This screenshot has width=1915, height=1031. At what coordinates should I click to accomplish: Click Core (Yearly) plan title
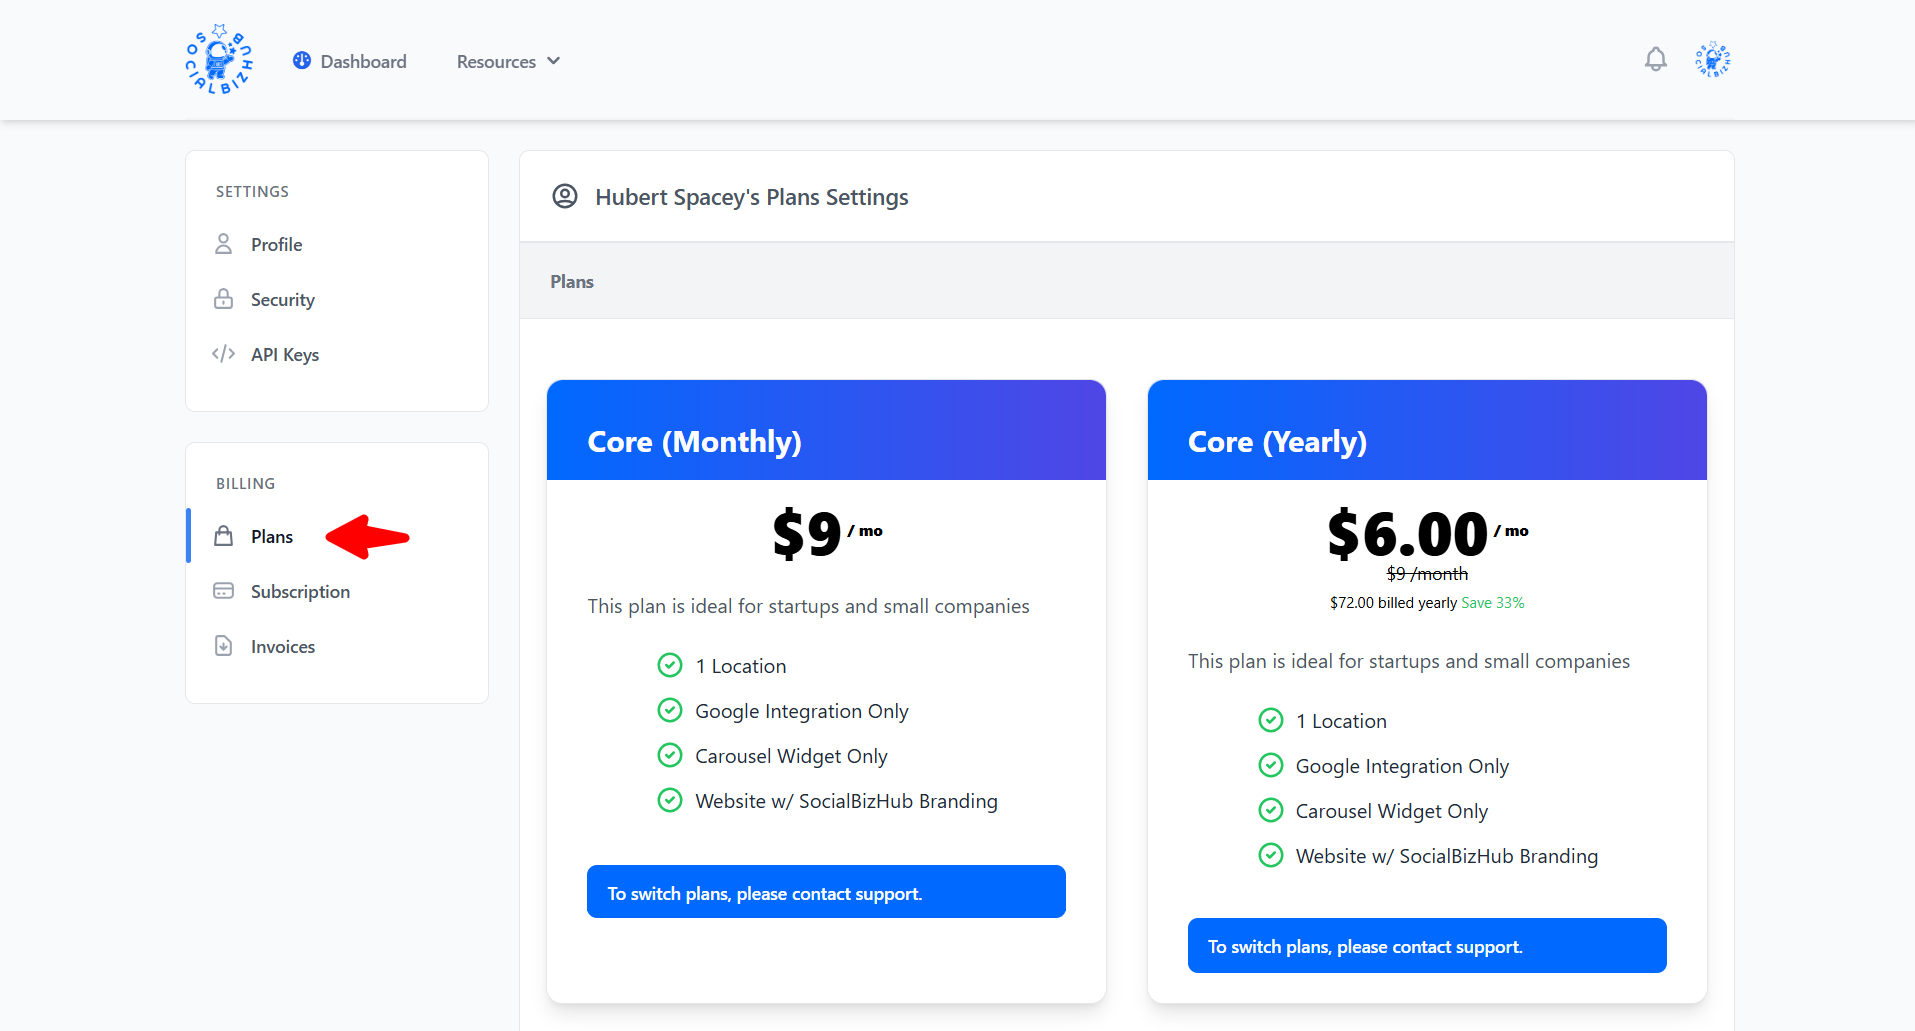(x=1277, y=441)
